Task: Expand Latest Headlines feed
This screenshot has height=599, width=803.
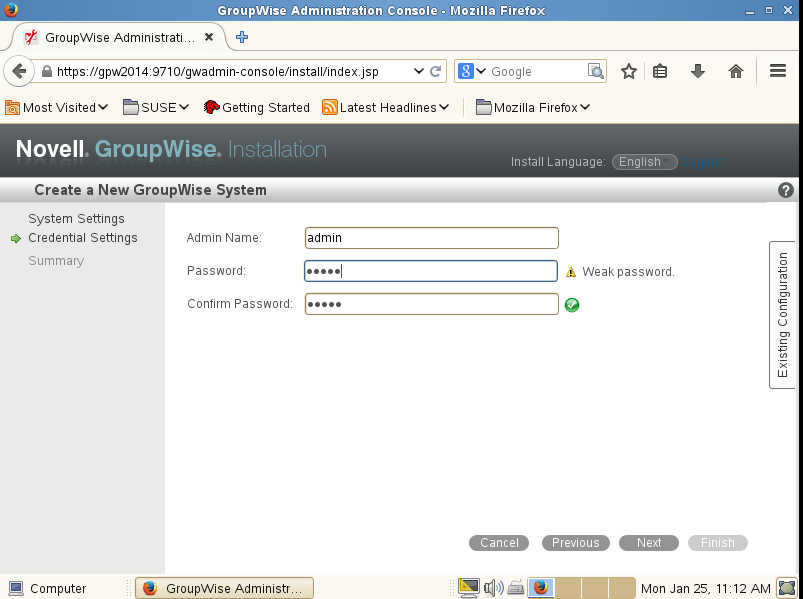Action: (386, 108)
